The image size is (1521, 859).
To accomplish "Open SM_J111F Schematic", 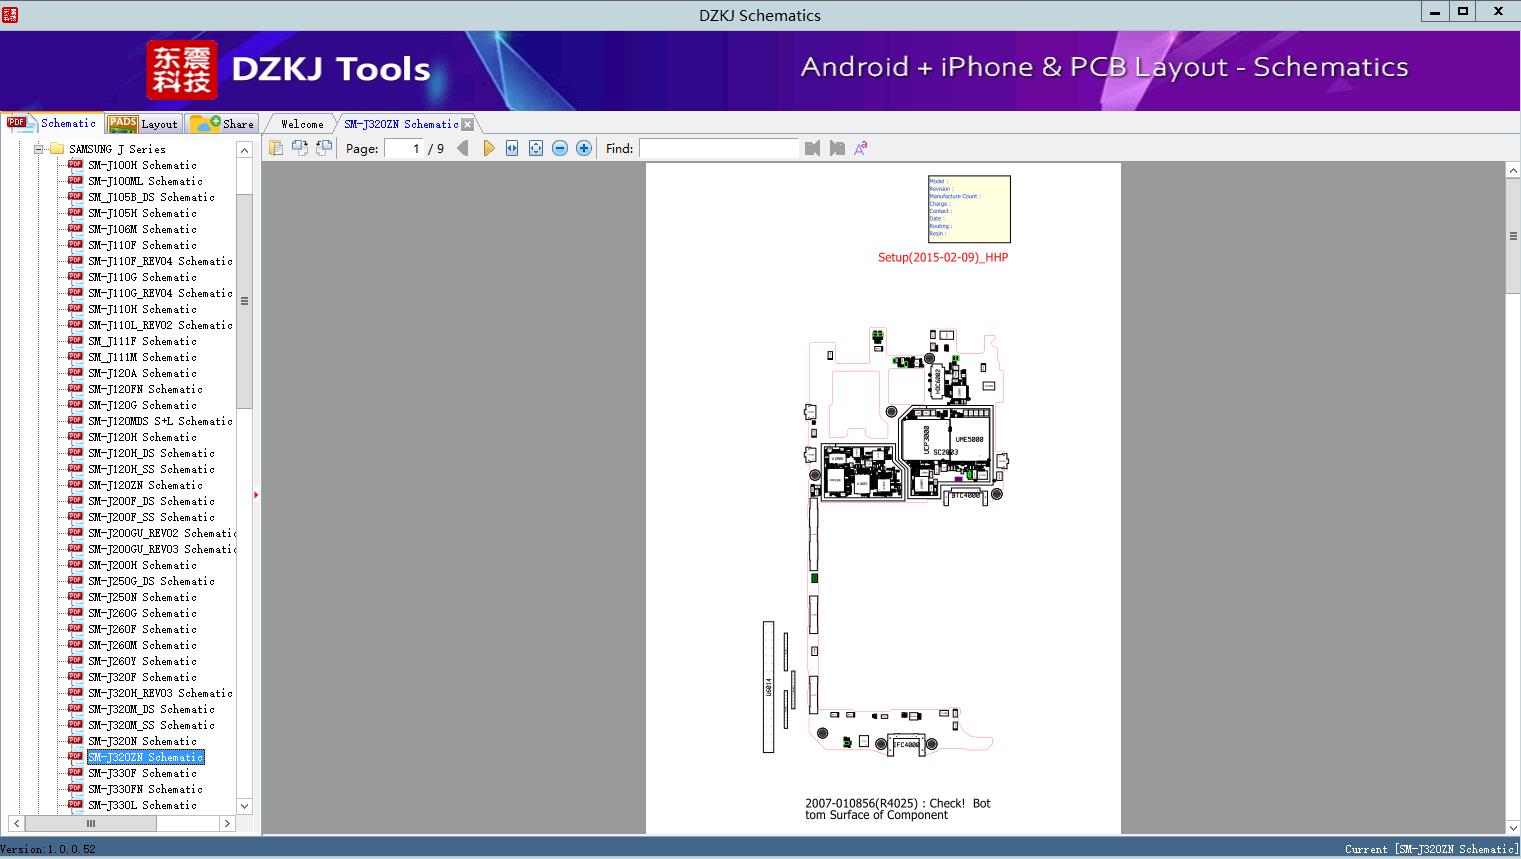I will pos(142,341).
